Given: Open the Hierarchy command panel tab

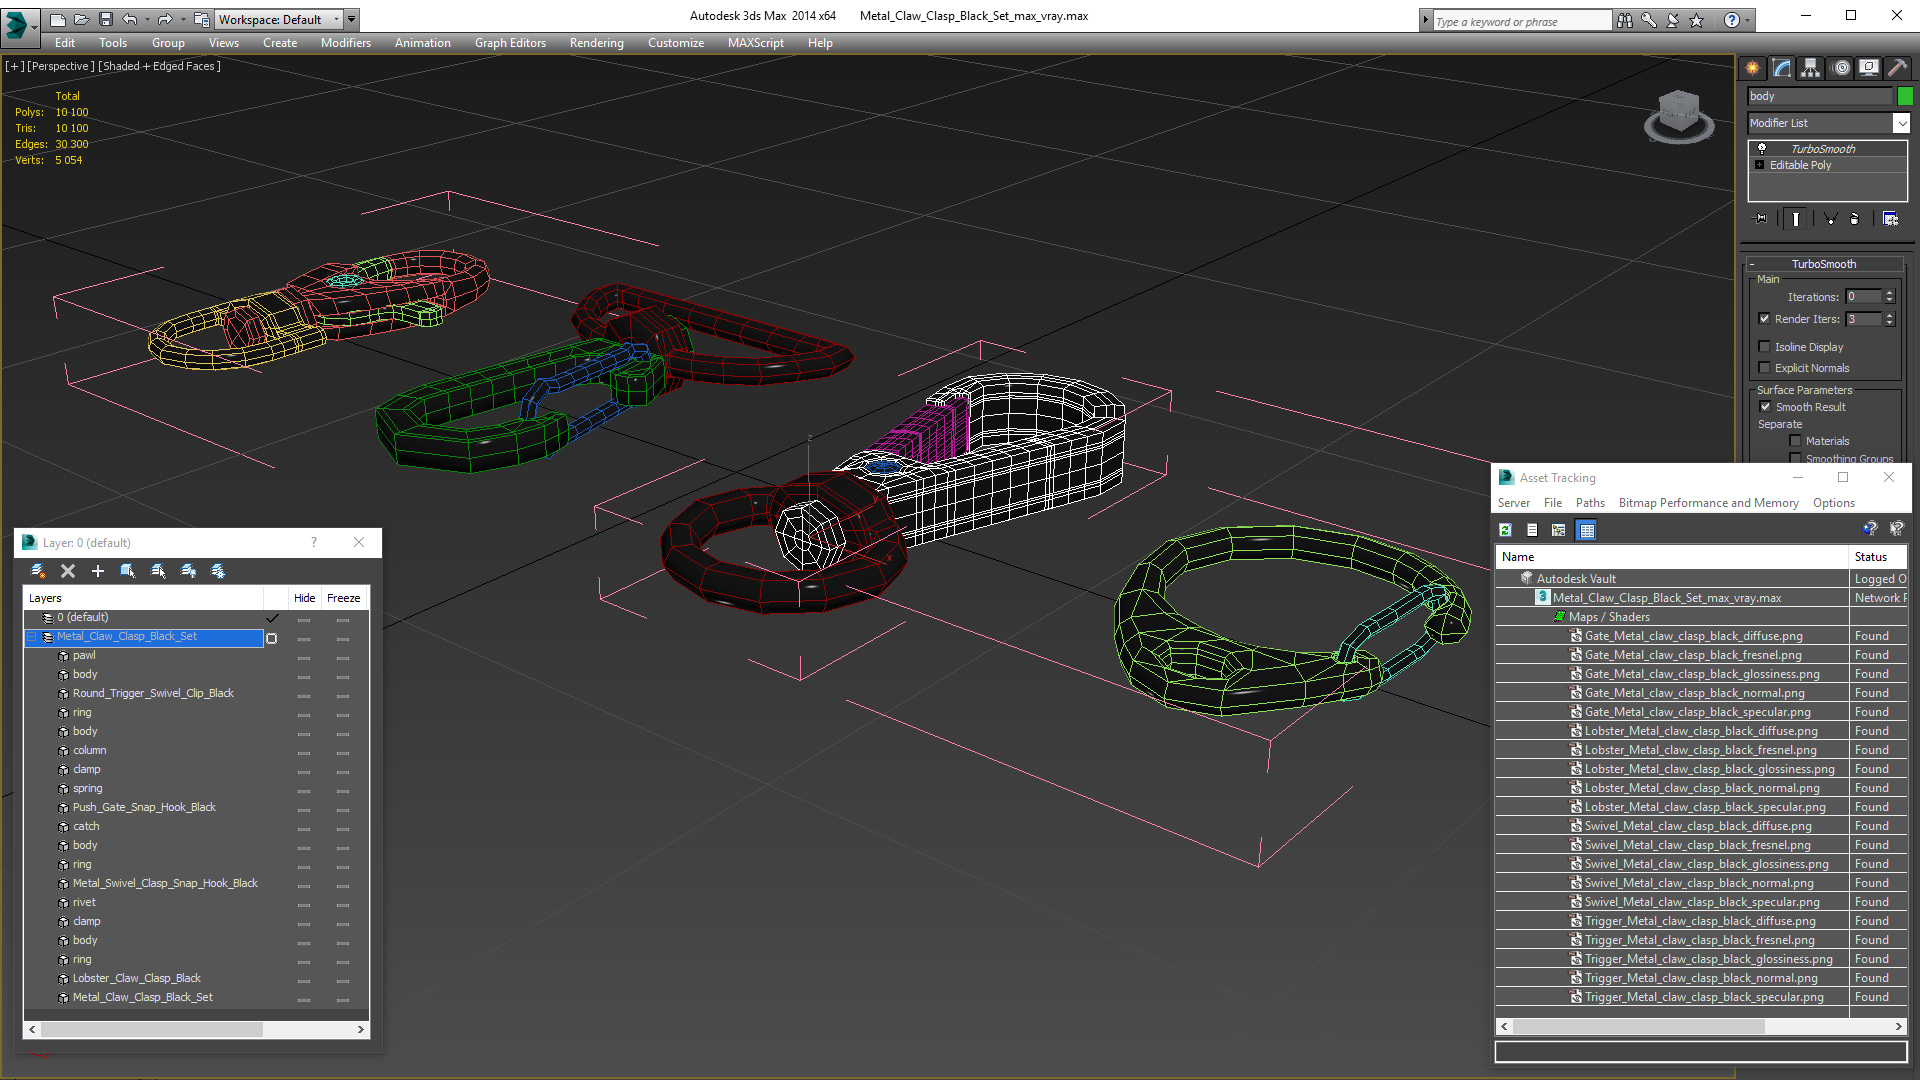Looking at the screenshot, I should [1810, 68].
